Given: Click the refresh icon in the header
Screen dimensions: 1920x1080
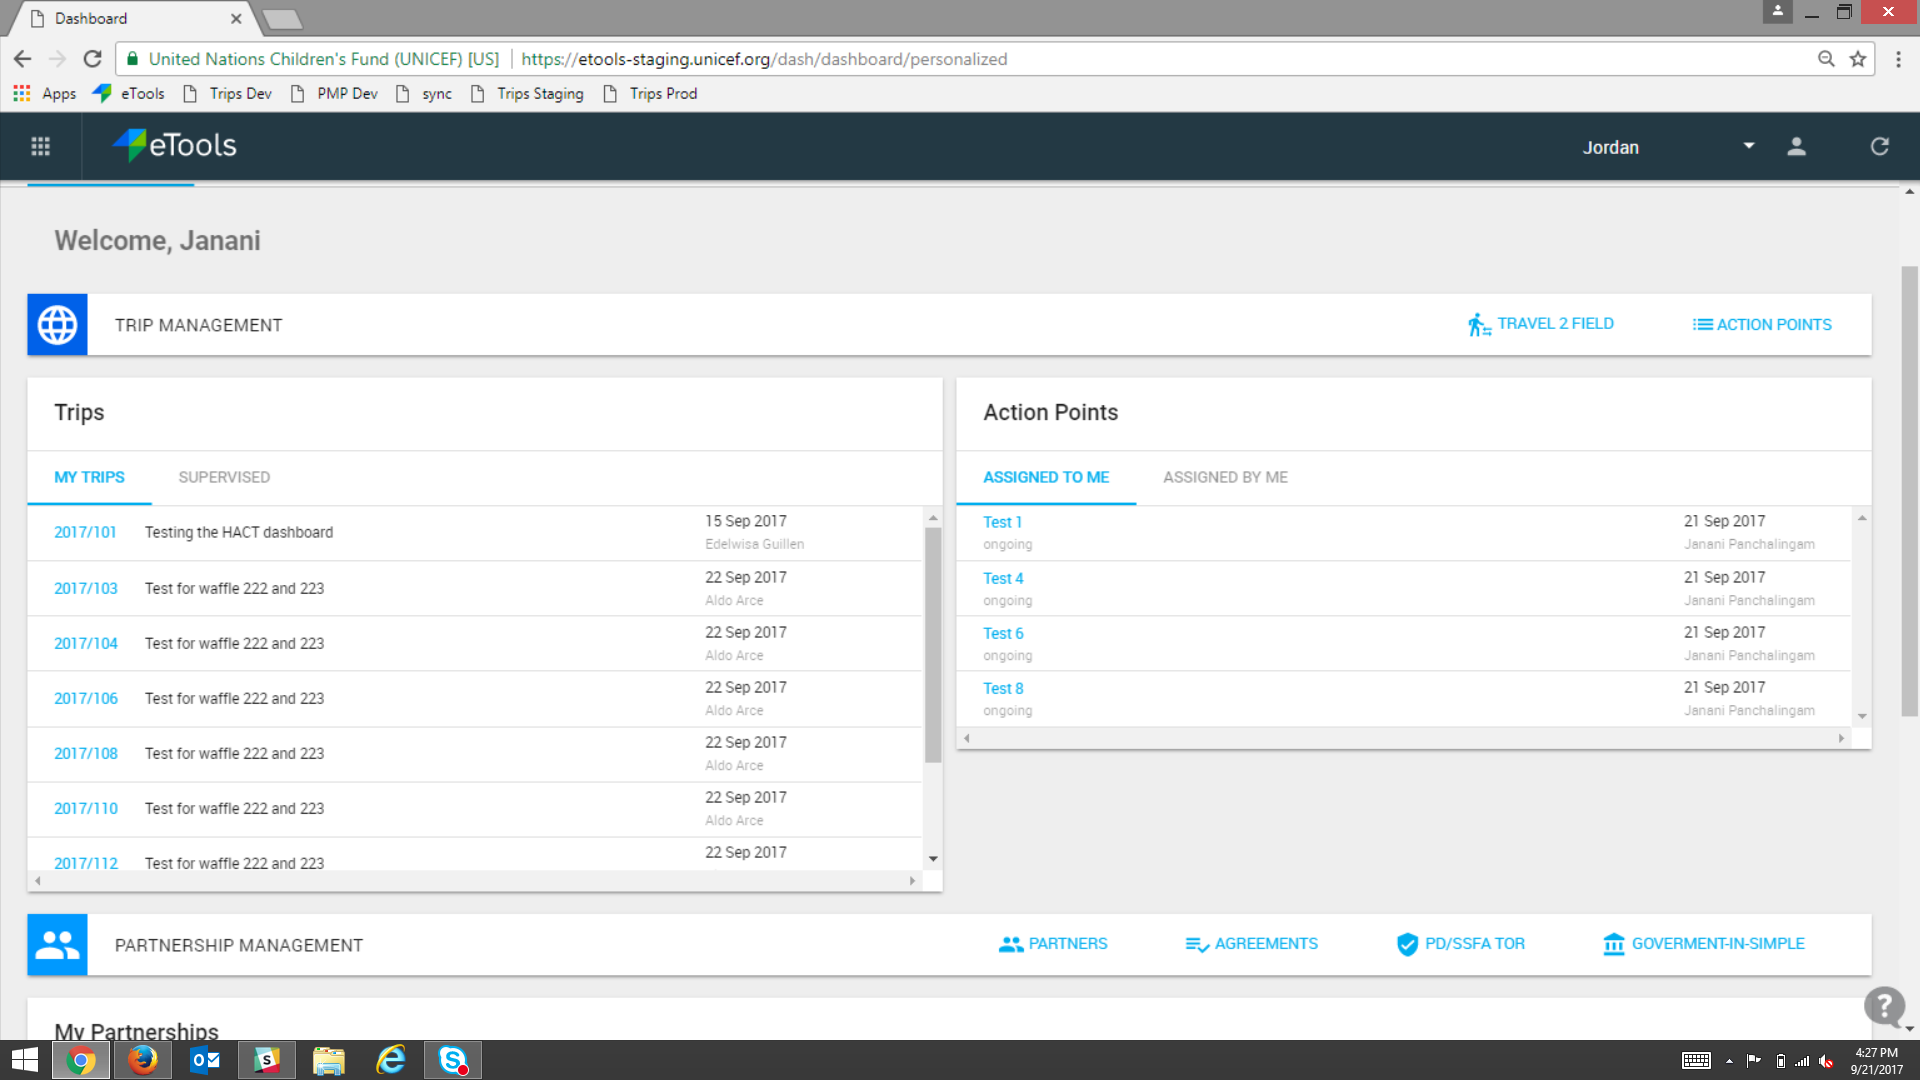Looking at the screenshot, I should pos(1879,146).
